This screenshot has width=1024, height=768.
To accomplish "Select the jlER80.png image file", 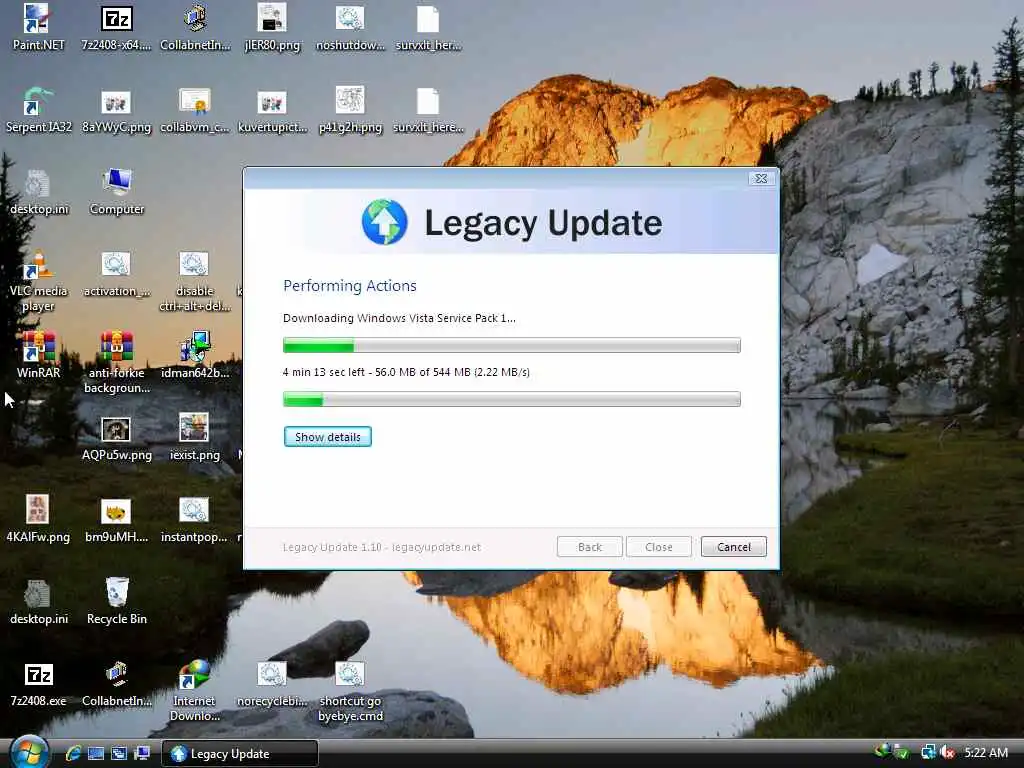I will click(272, 27).
